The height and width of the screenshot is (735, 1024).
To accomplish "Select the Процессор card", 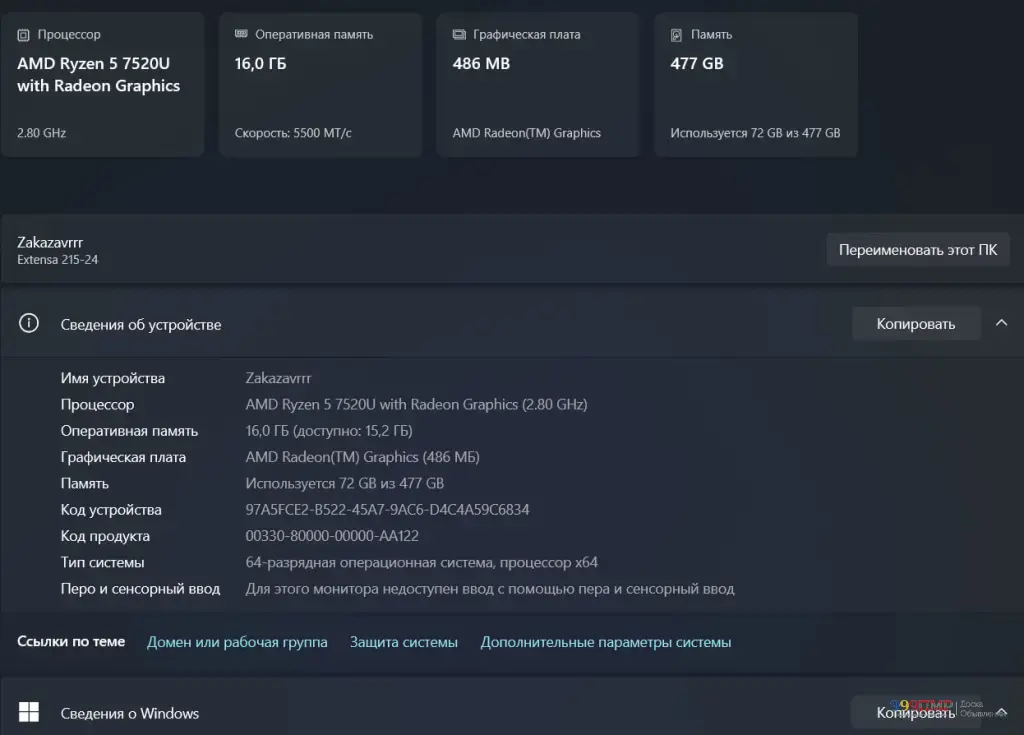I will click(x=103, y=84).
